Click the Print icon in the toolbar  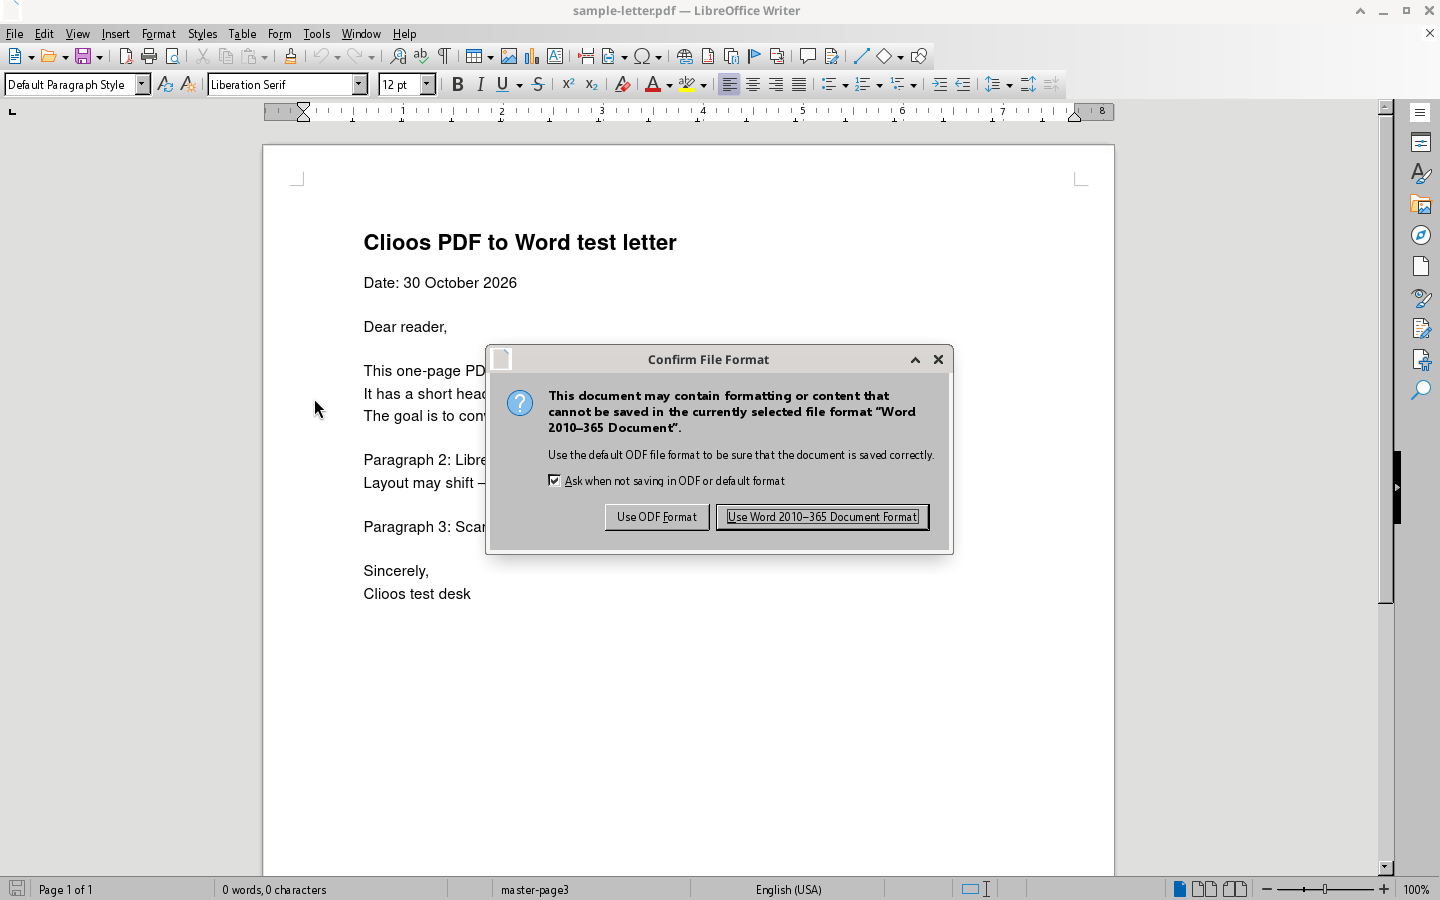coord(149,57)
